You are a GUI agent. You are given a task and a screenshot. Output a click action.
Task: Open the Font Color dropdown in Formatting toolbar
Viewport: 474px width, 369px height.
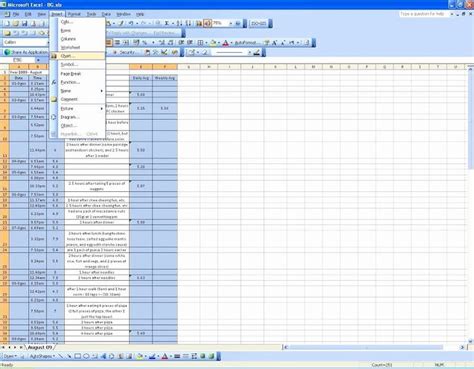coord(231,43)
